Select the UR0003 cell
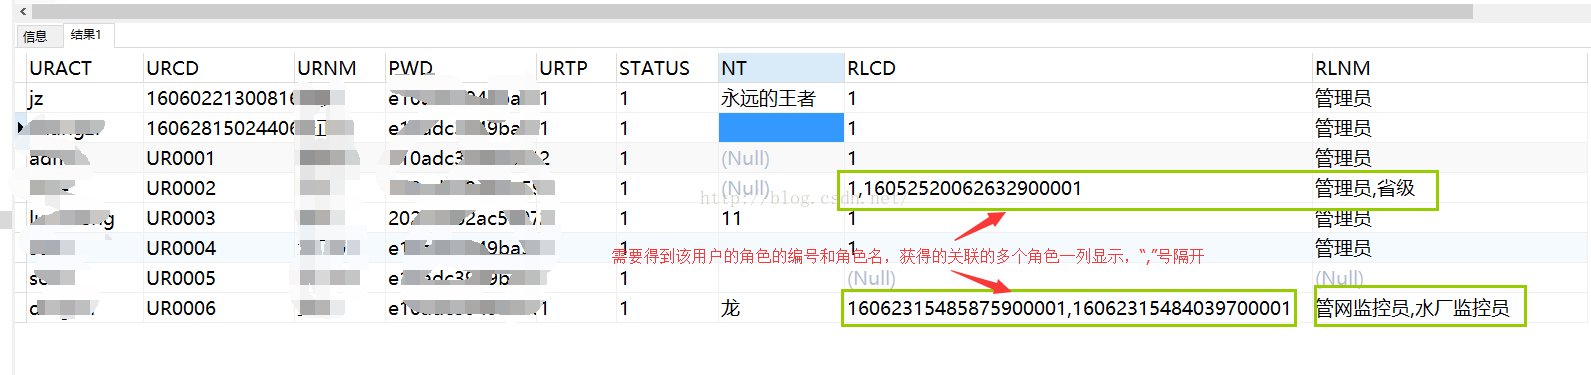The height and width of the screenshot is (375, 1591). (219, 218)
